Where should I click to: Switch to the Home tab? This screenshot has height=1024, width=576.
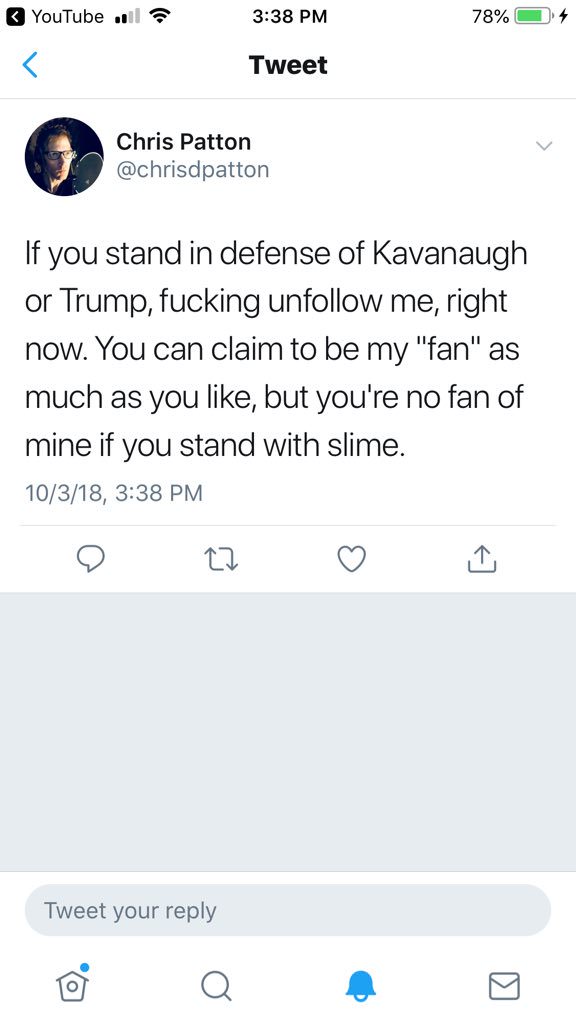point(72,983)
